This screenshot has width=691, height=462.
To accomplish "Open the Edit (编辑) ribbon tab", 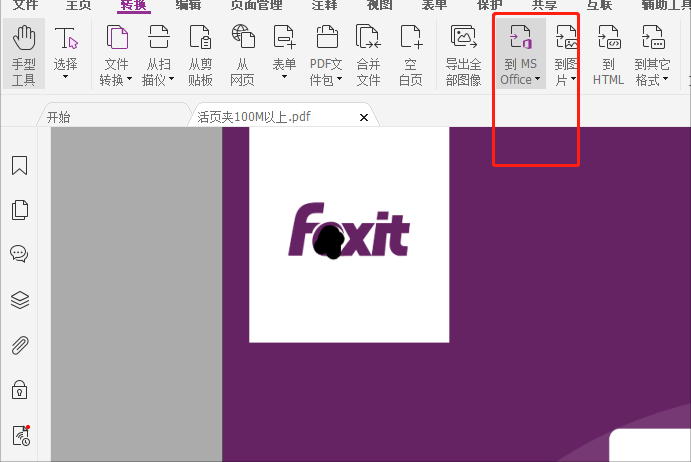I will click(188, 5).
